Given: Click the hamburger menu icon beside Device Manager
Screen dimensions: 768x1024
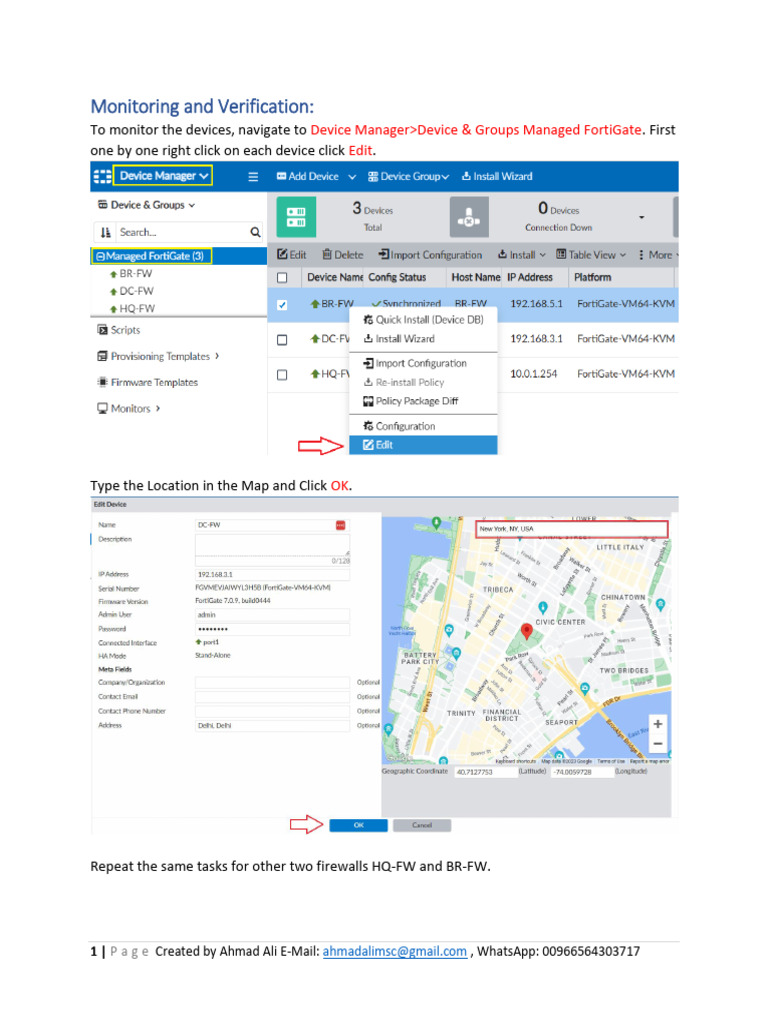Looking at the screenshot, I should [253, 176].
